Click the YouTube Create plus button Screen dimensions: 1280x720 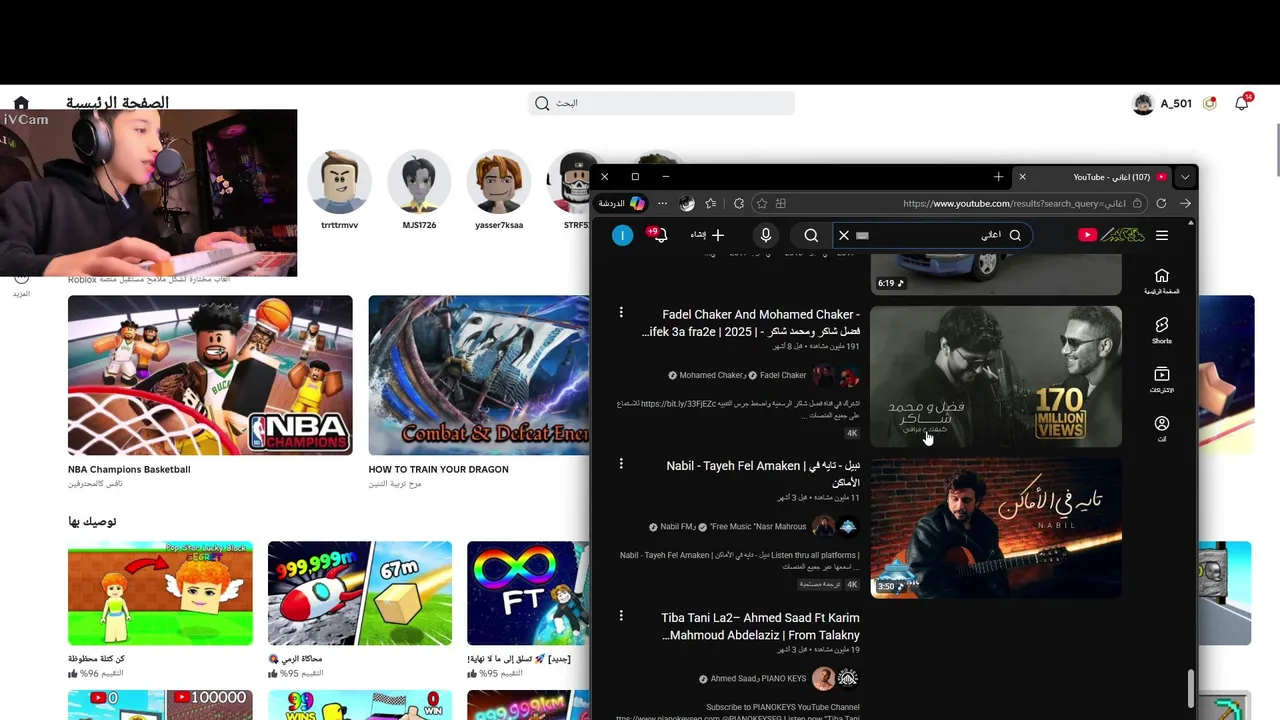pos(708,235)
